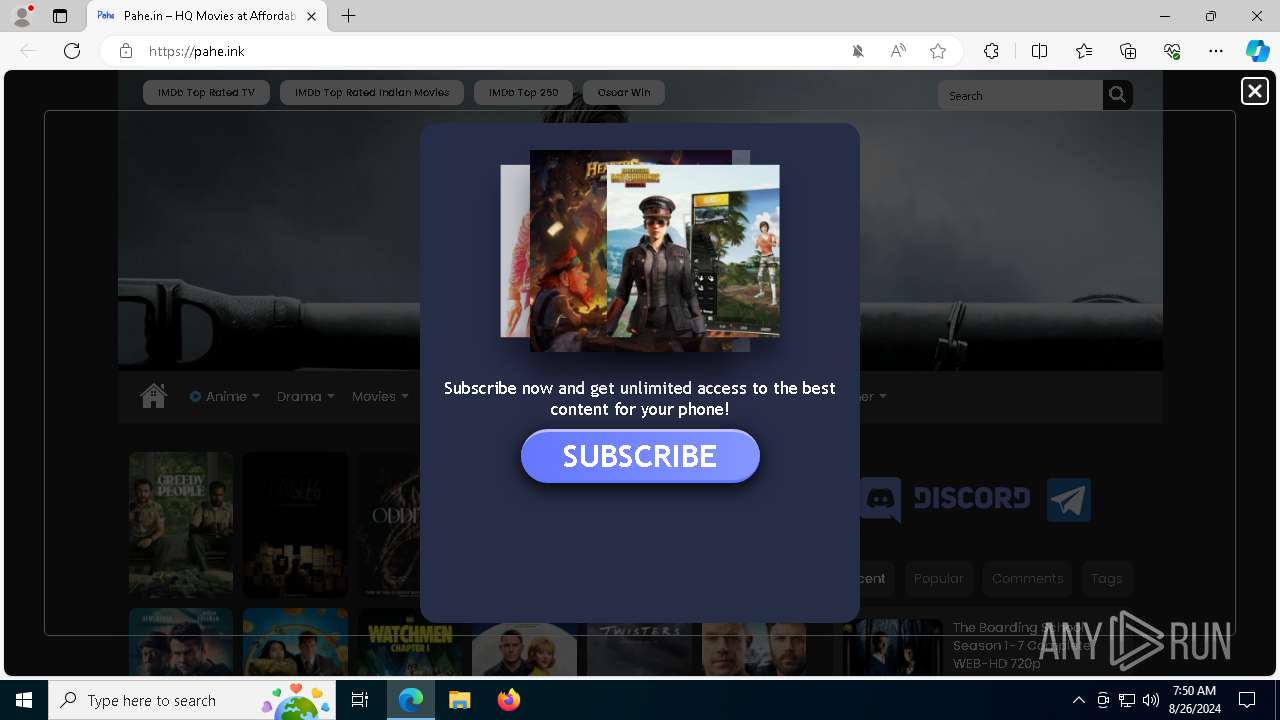1280x720 pixels.
Task: Close the subscribe popup overlay
Action: tap(1254, 91)
